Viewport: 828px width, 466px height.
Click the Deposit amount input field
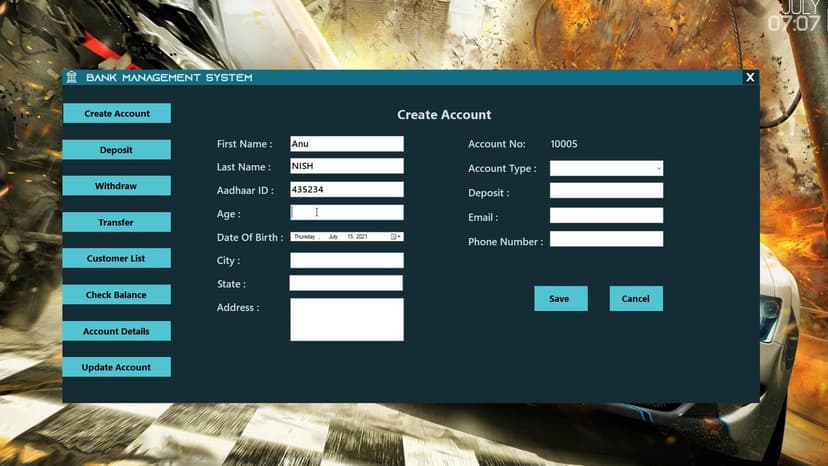tap(606, 190)
